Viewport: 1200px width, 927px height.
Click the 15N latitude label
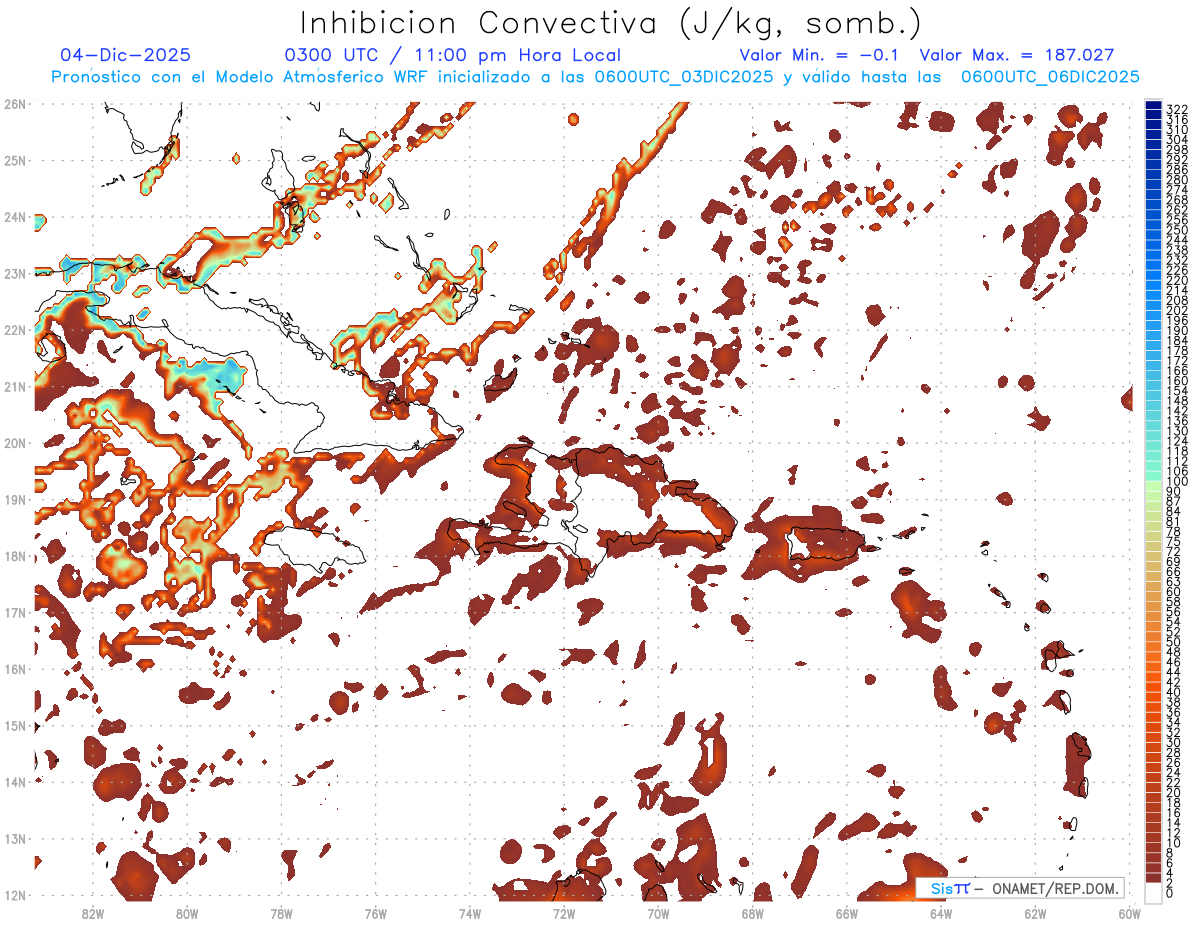pyautogui.click(x=15, y=725)
